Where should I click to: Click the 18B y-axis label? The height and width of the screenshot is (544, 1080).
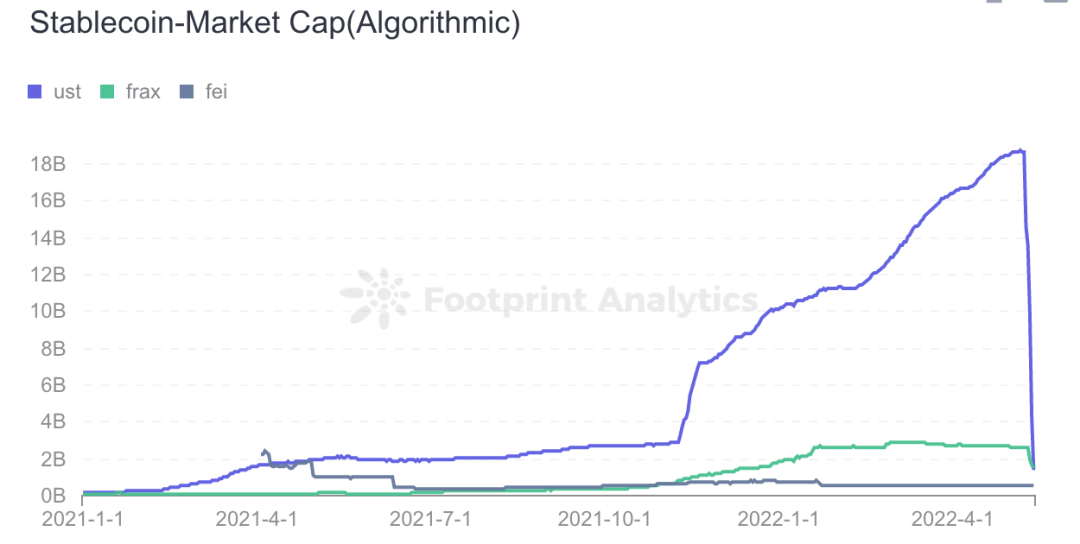48,164
